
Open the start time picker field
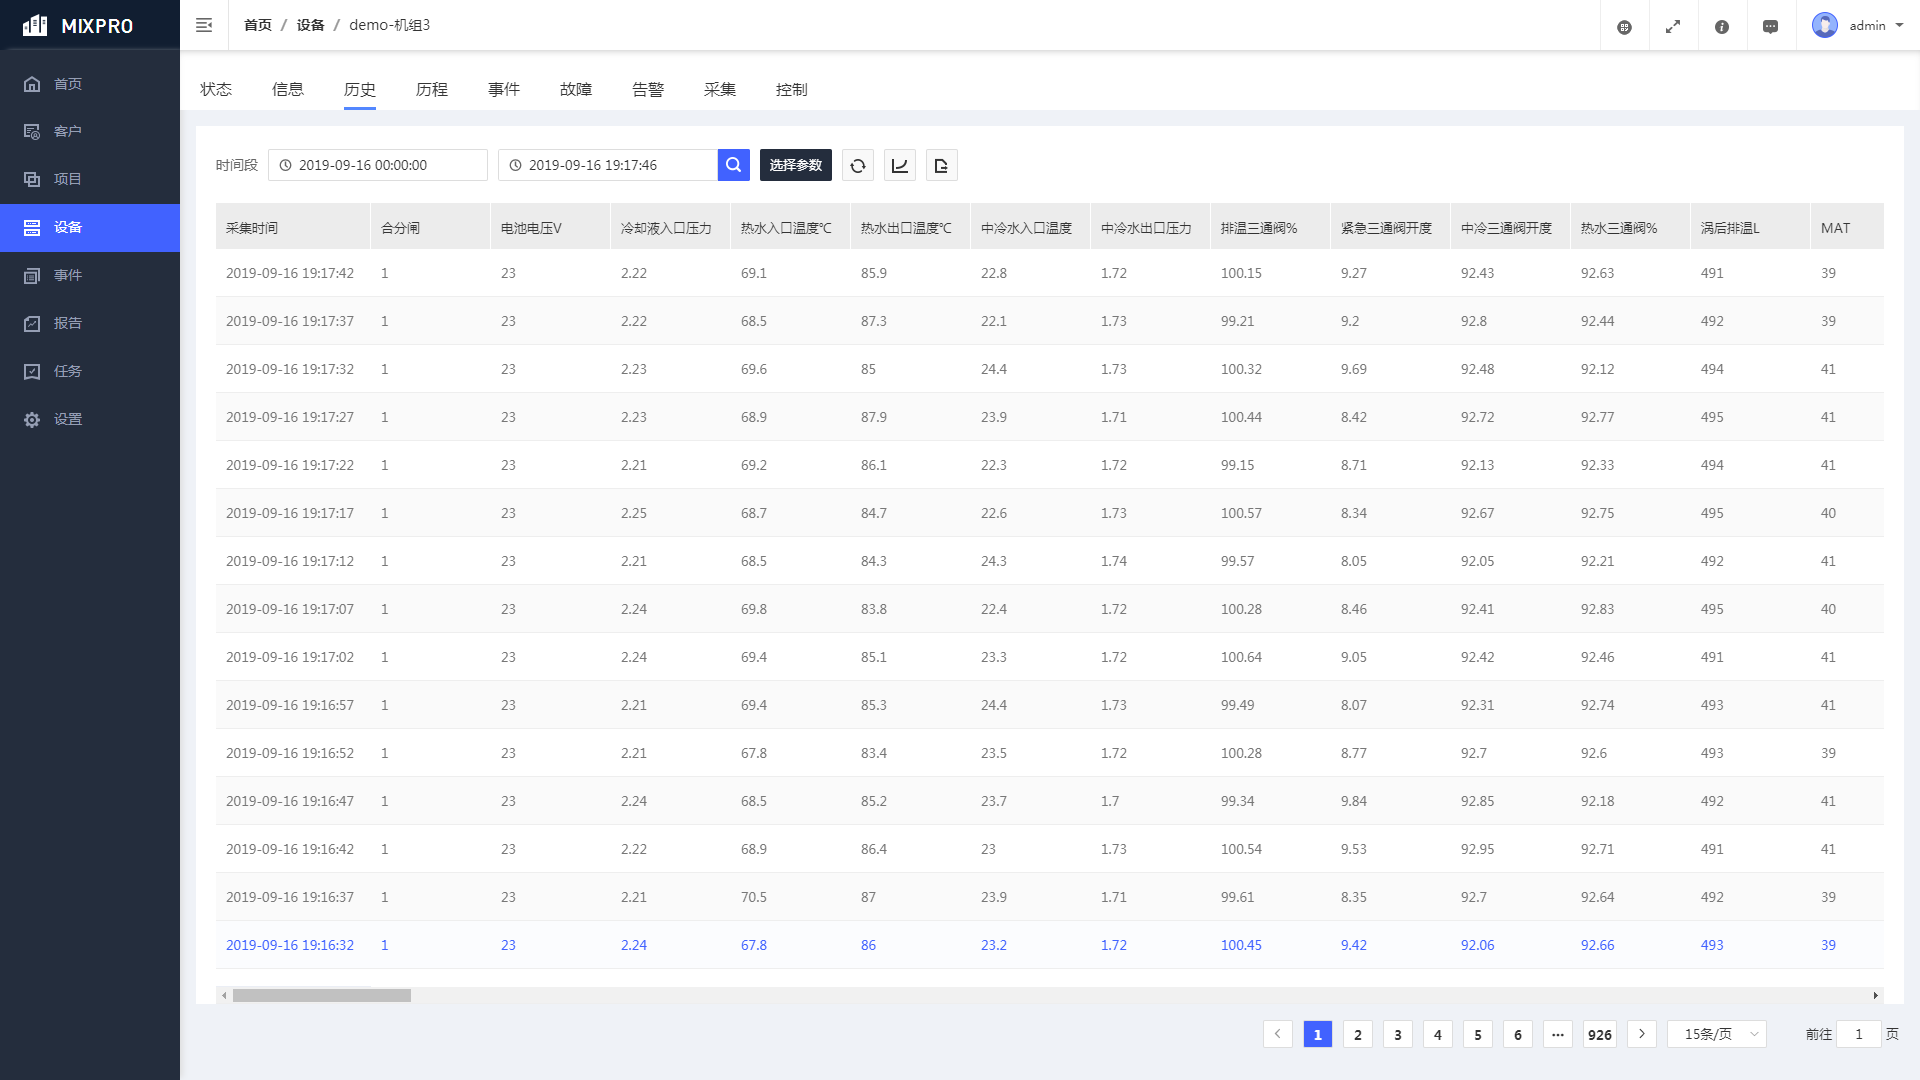tap(378, 165)
